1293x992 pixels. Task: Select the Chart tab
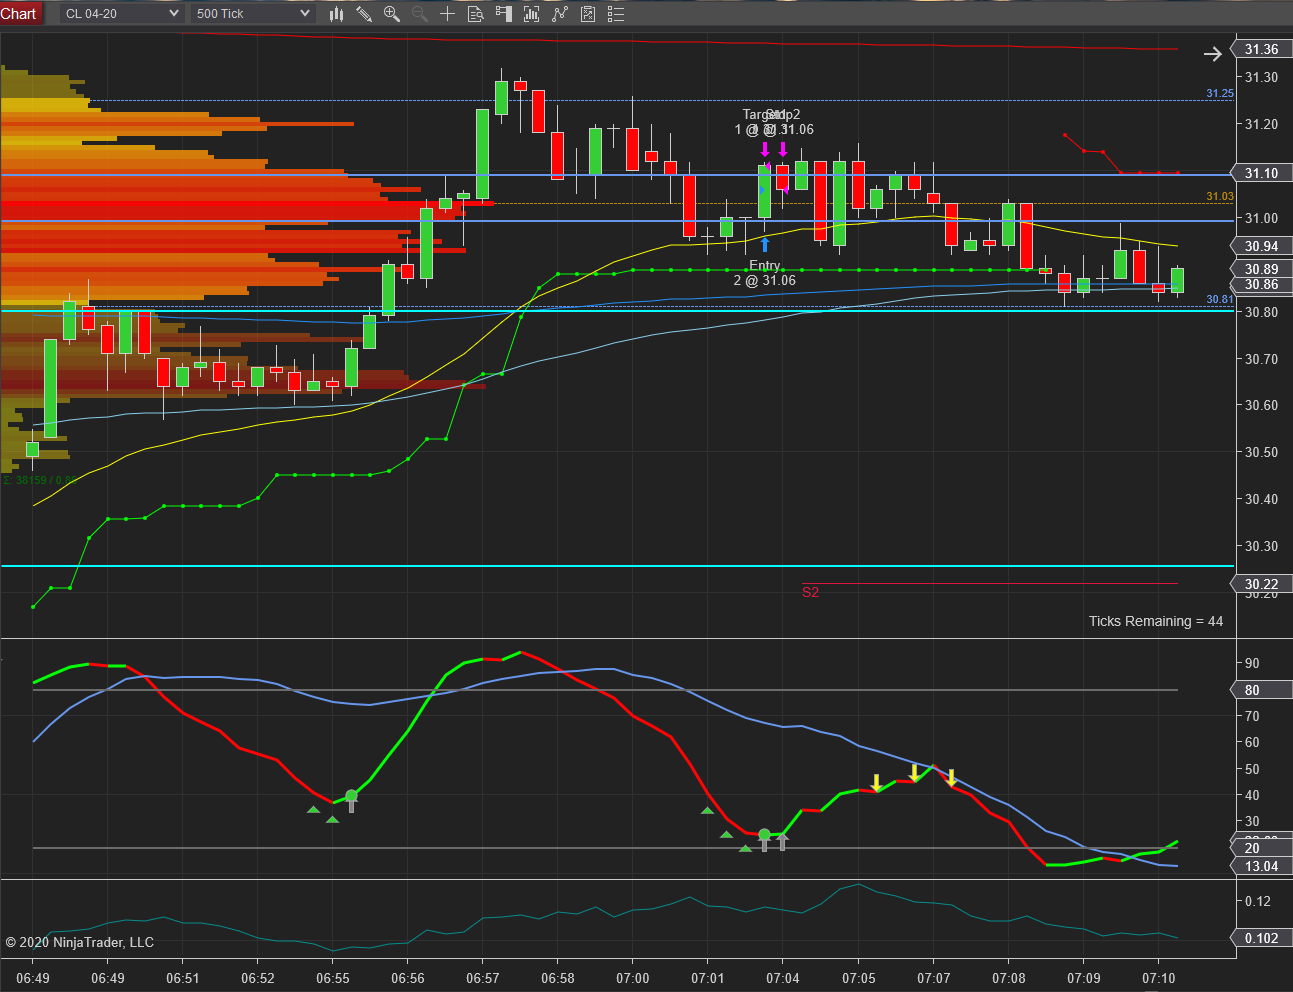coord(19,13)
